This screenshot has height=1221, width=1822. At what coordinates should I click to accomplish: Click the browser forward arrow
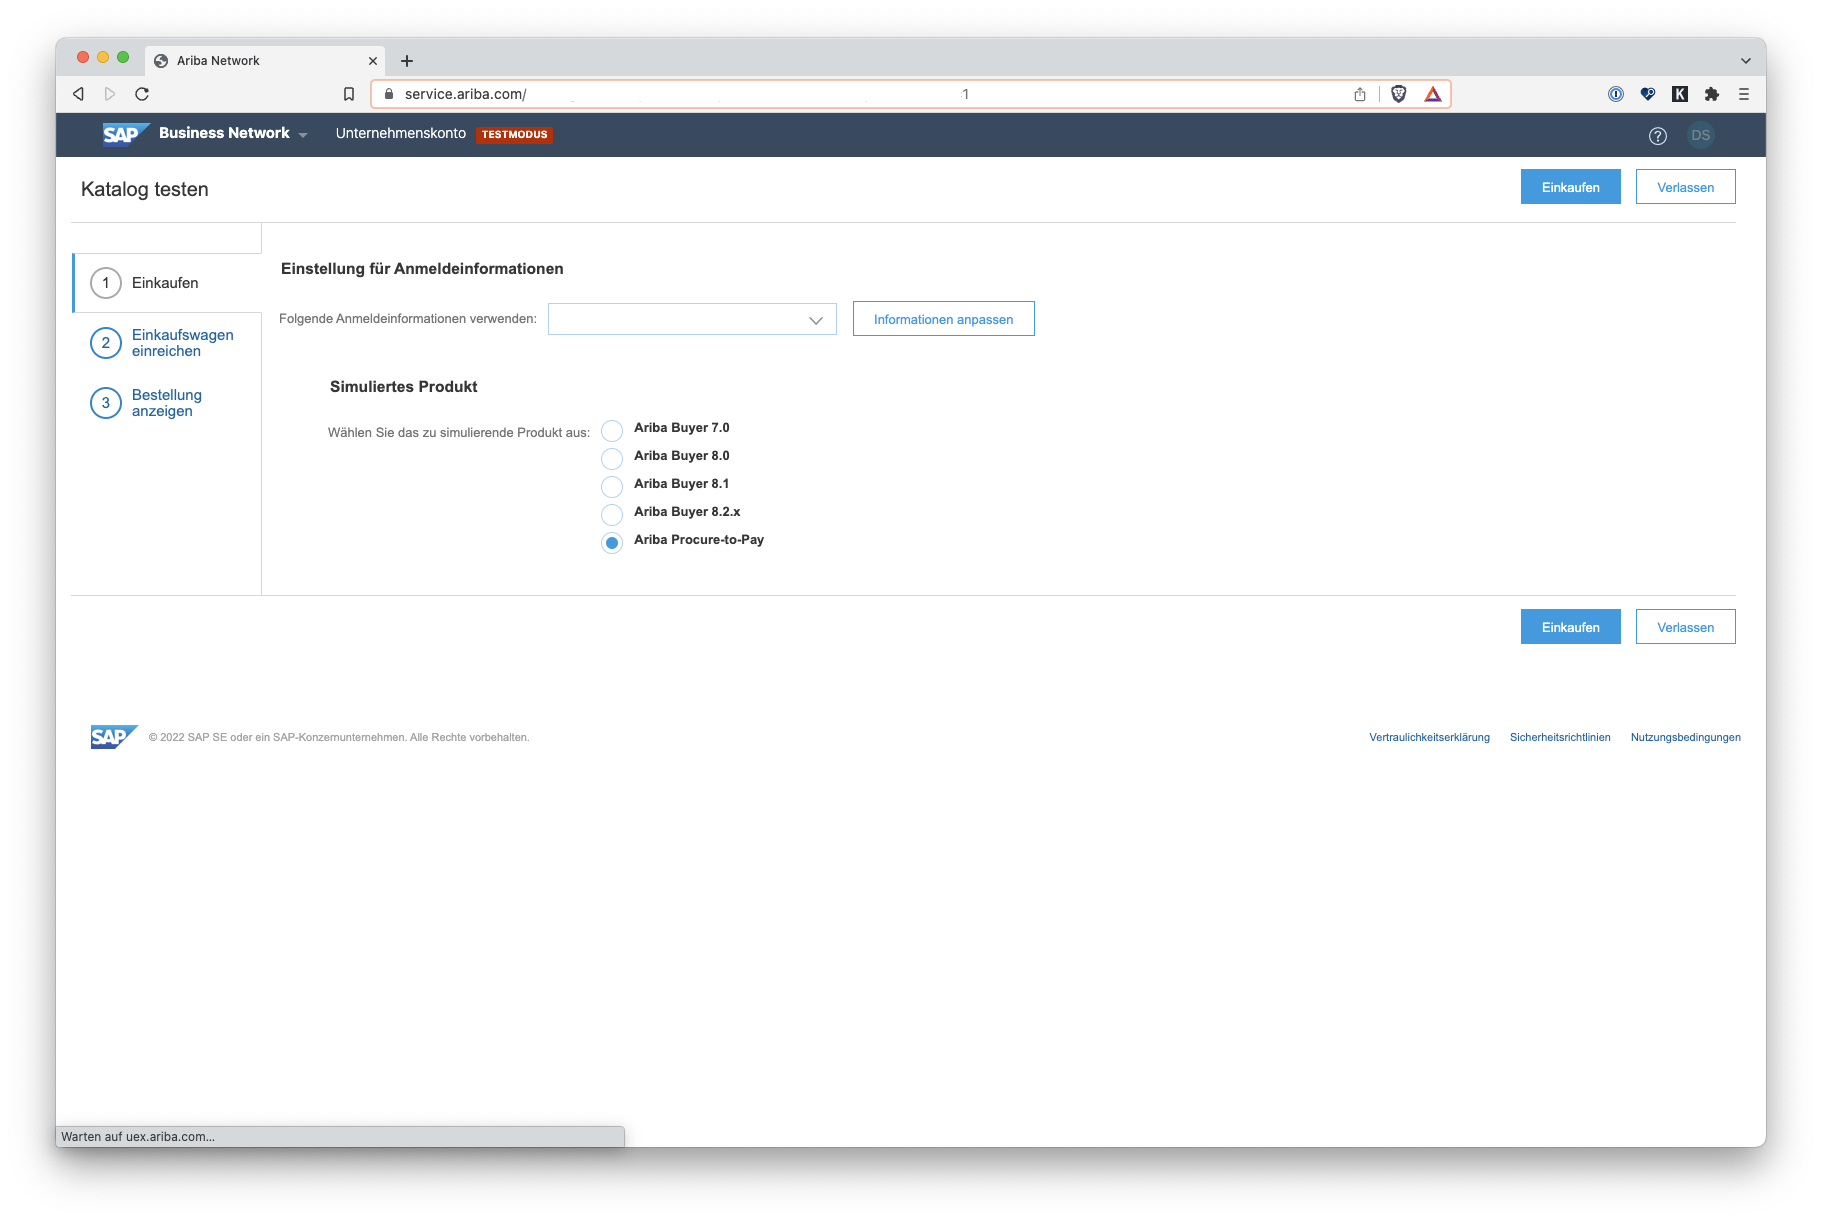click(x=110, y=94)
